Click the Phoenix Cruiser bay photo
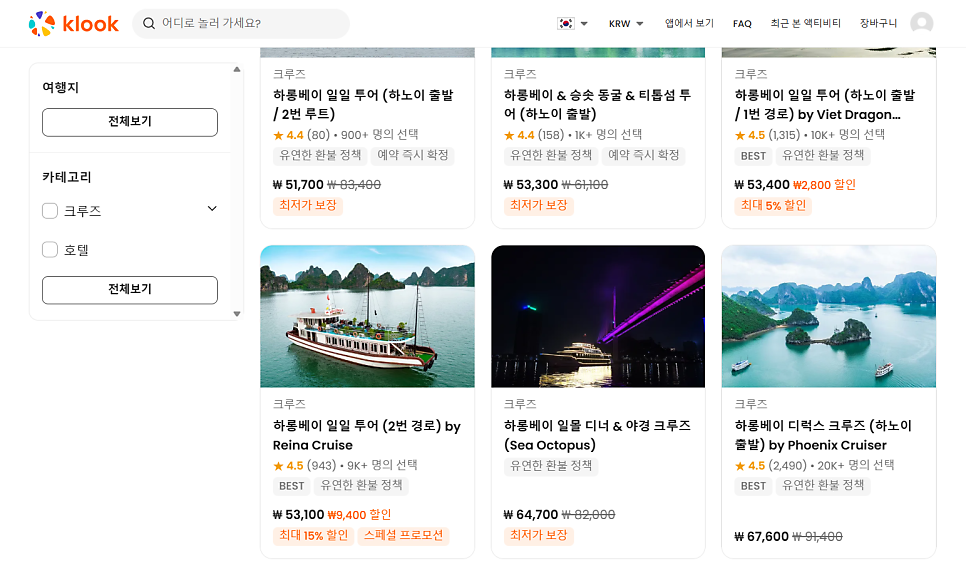The width and height of the screenshot is (966, 571). click(829, 317)
